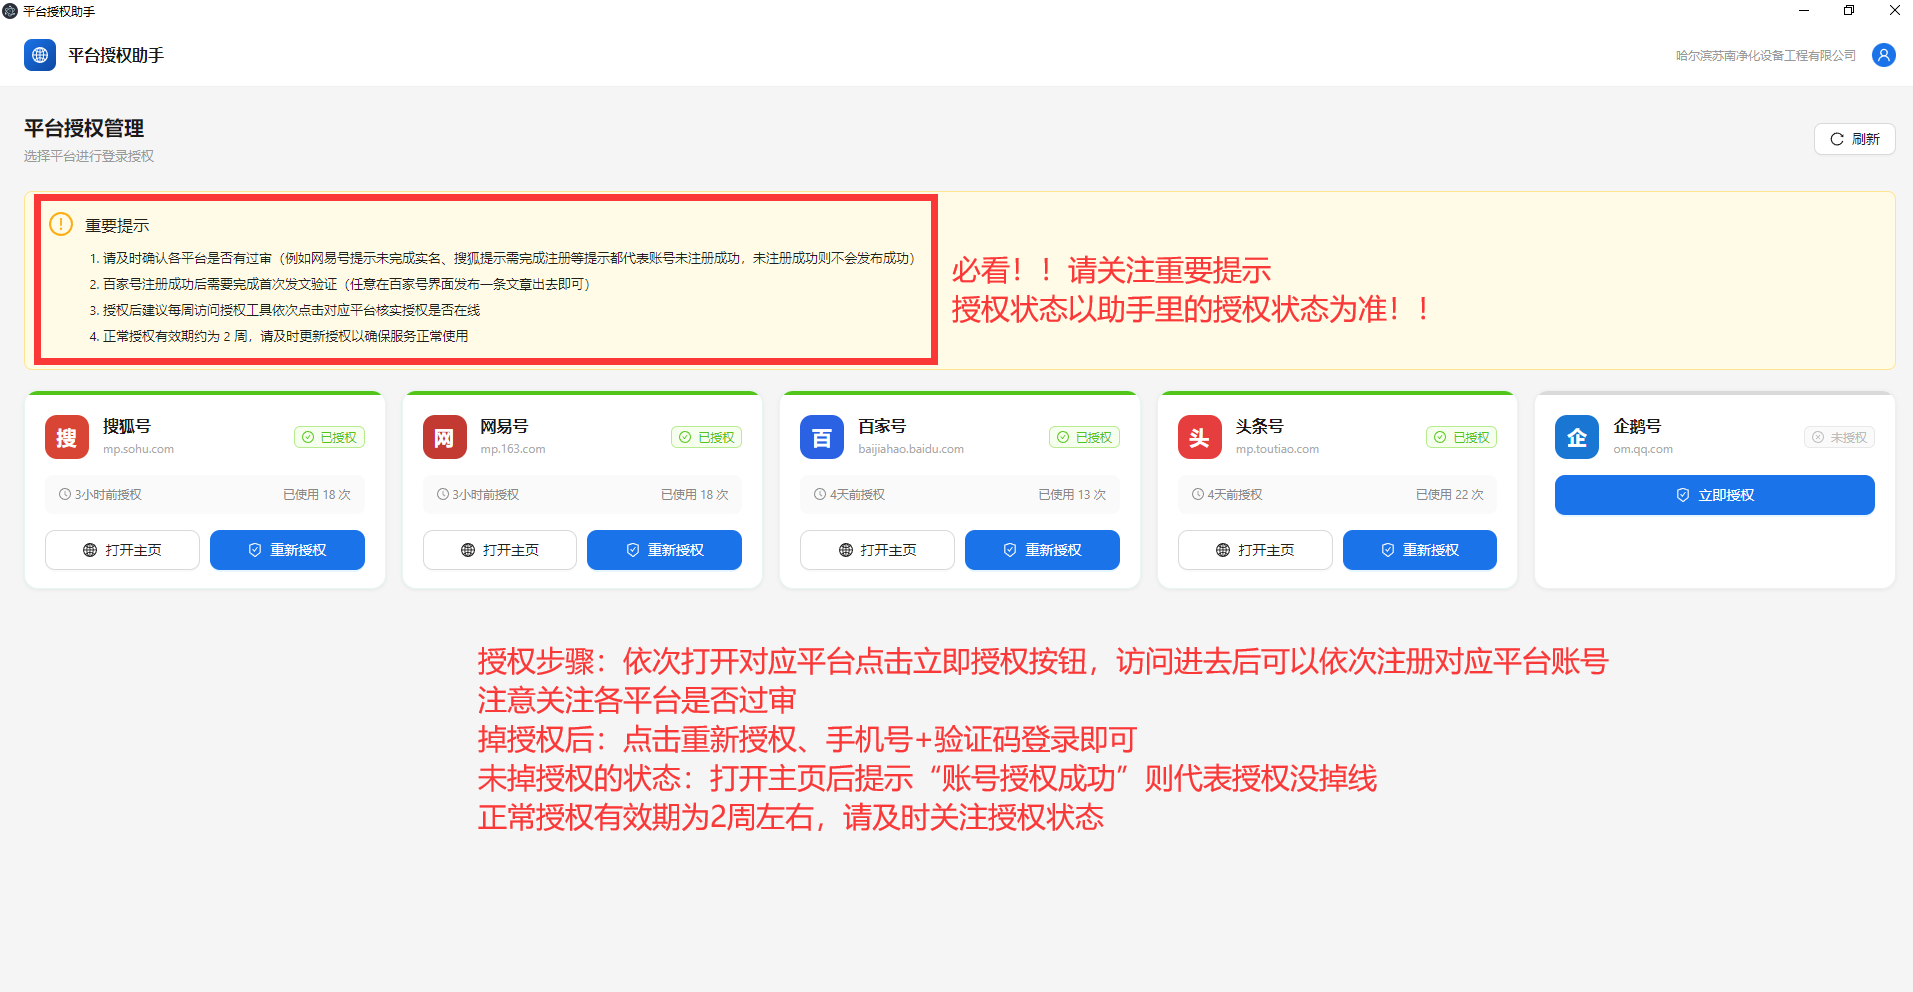This screenshot has height=992, width=1913.
Task: Re-authorize the 头条号 account
Action: (1420, 550)
